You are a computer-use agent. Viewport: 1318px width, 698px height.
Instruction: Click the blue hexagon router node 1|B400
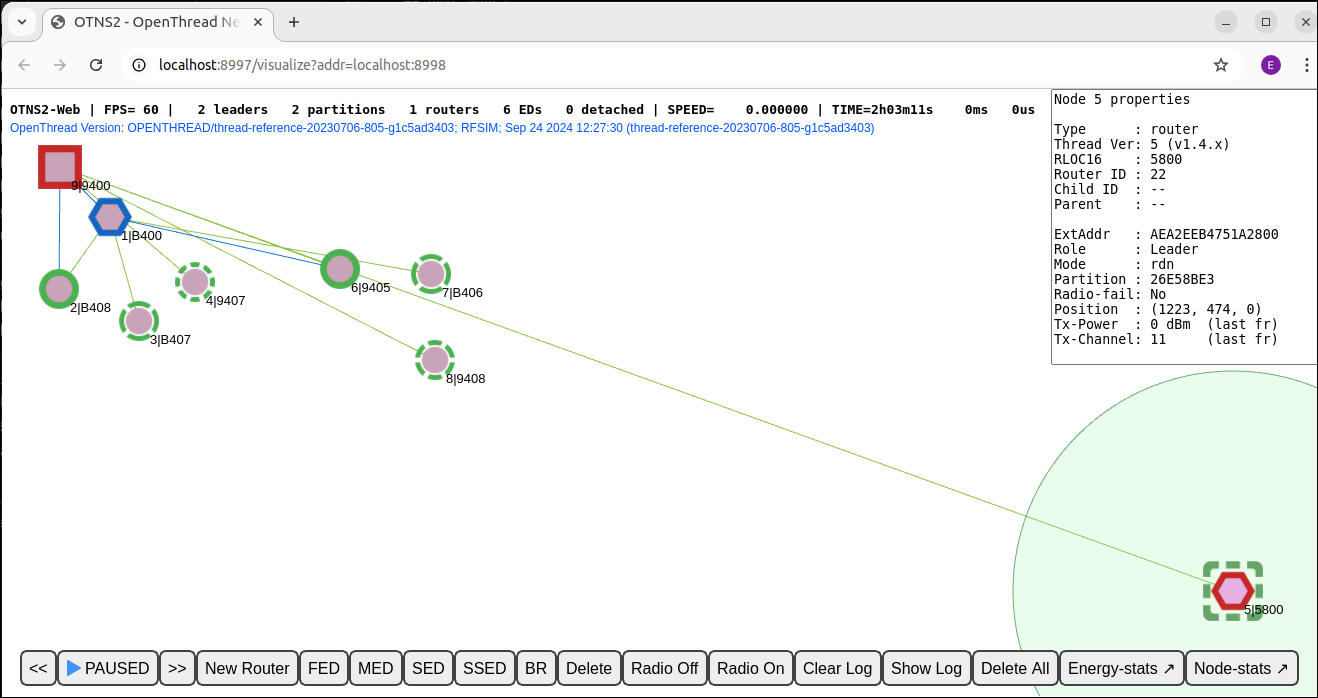tap(110, 216)
